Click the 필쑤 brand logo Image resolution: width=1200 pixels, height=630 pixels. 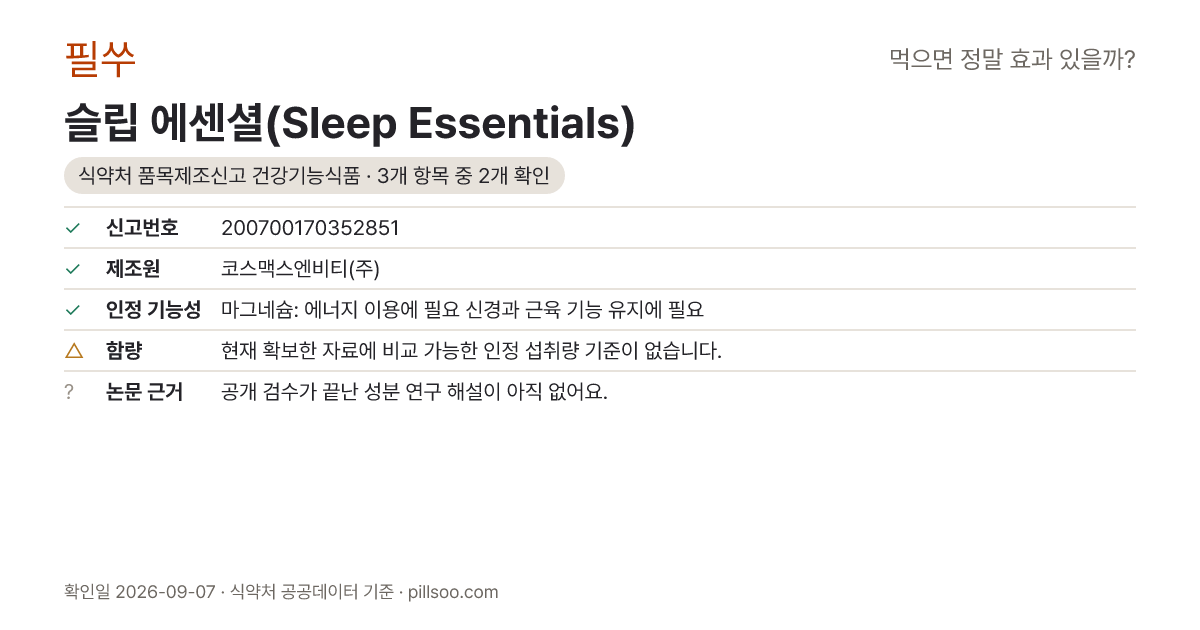pos(100,59)
